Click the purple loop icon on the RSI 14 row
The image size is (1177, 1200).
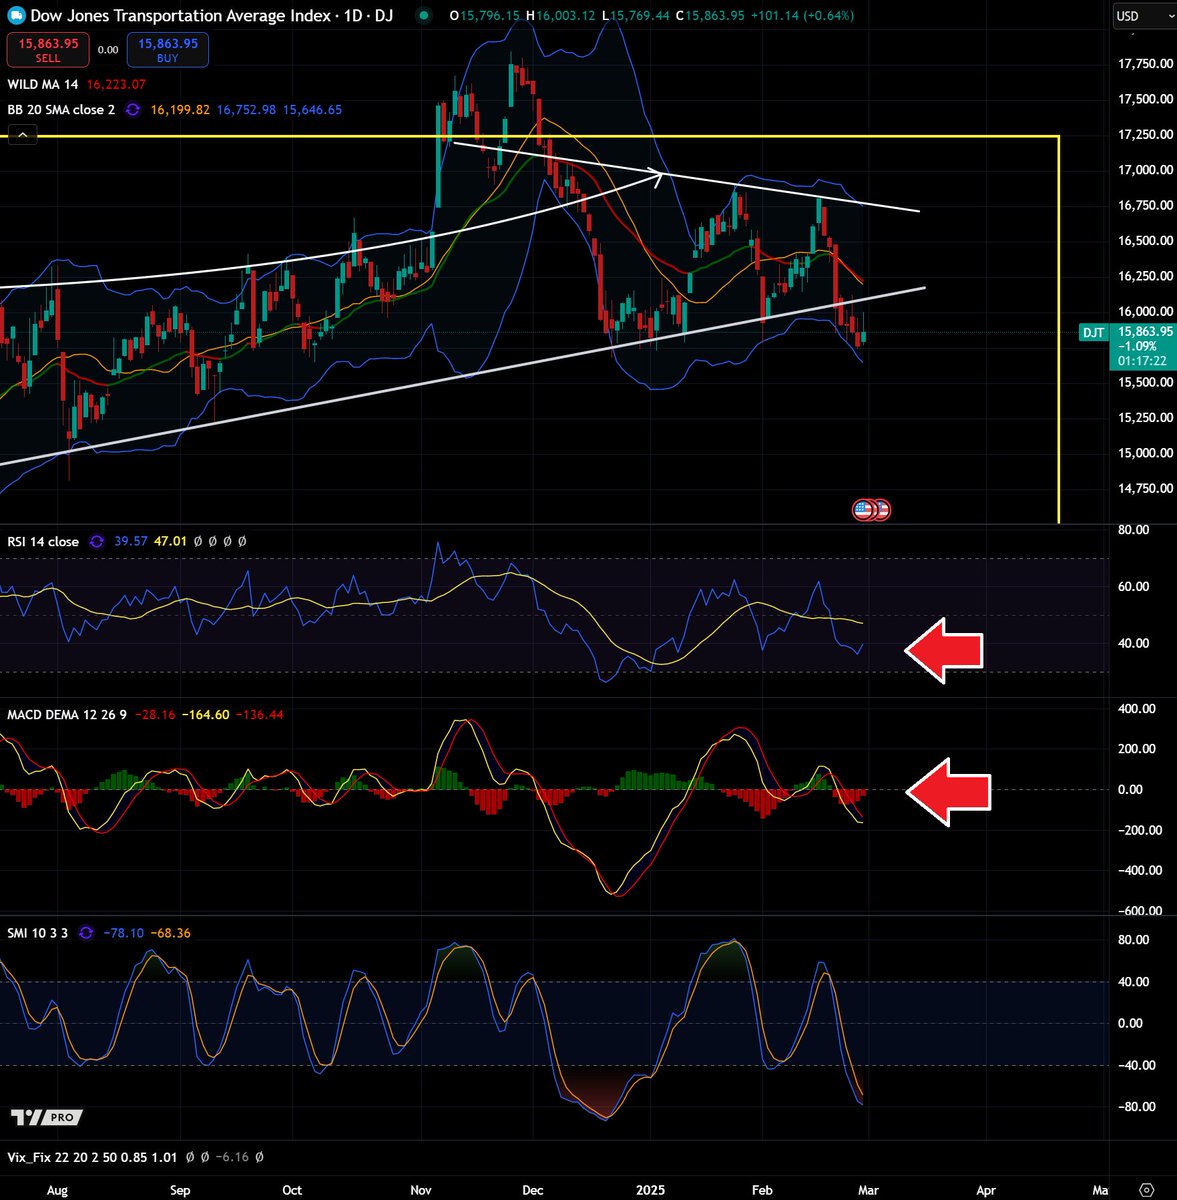96,541
